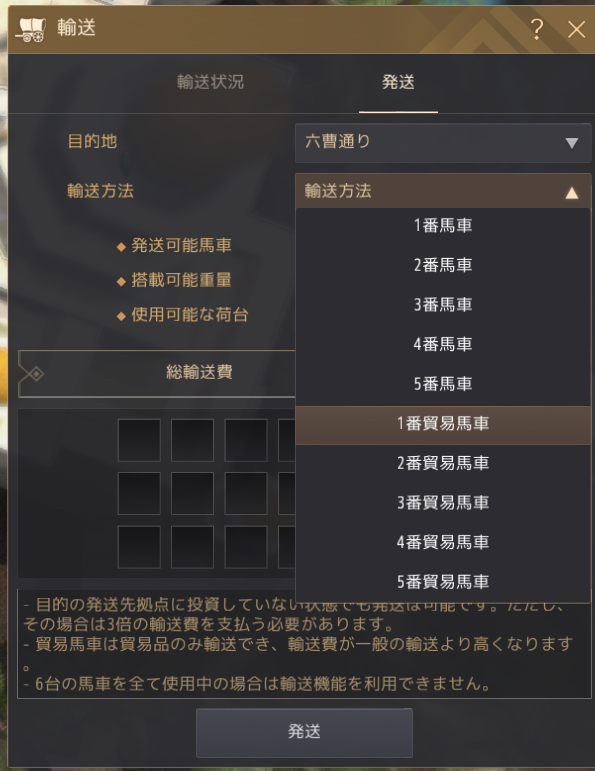Click the wagon icon beside 輸送 title
The height and width of the screenshot is (771, 595).
point(31,29)
